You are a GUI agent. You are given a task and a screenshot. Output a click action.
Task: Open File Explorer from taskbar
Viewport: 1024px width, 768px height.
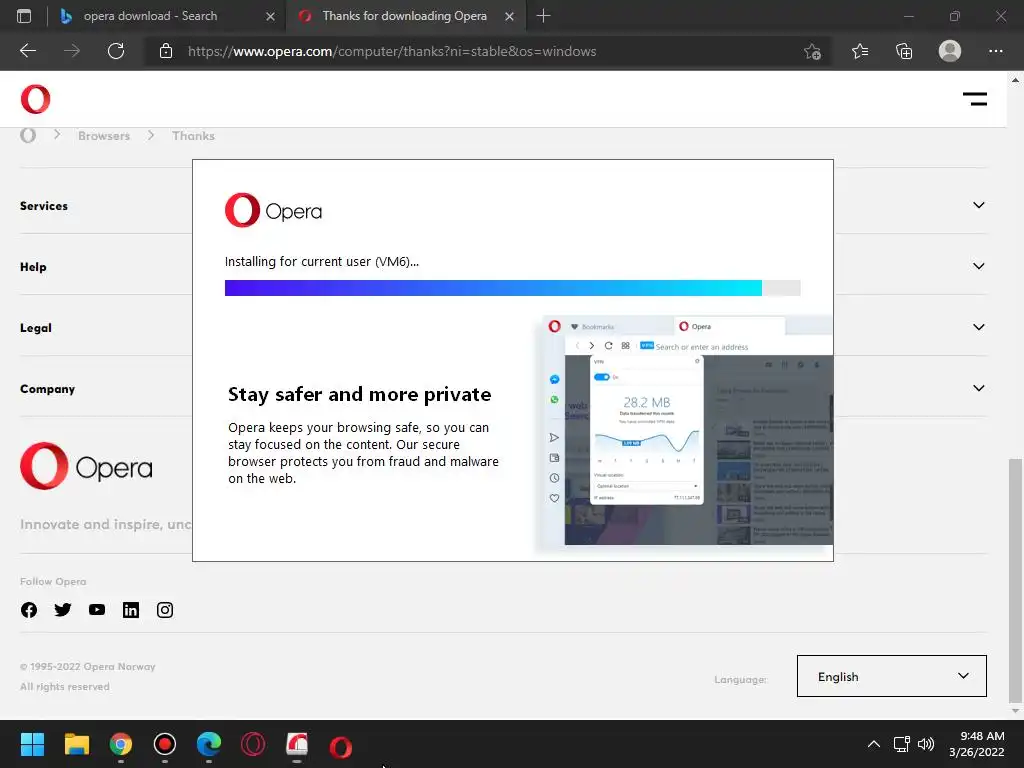(76, 744)
